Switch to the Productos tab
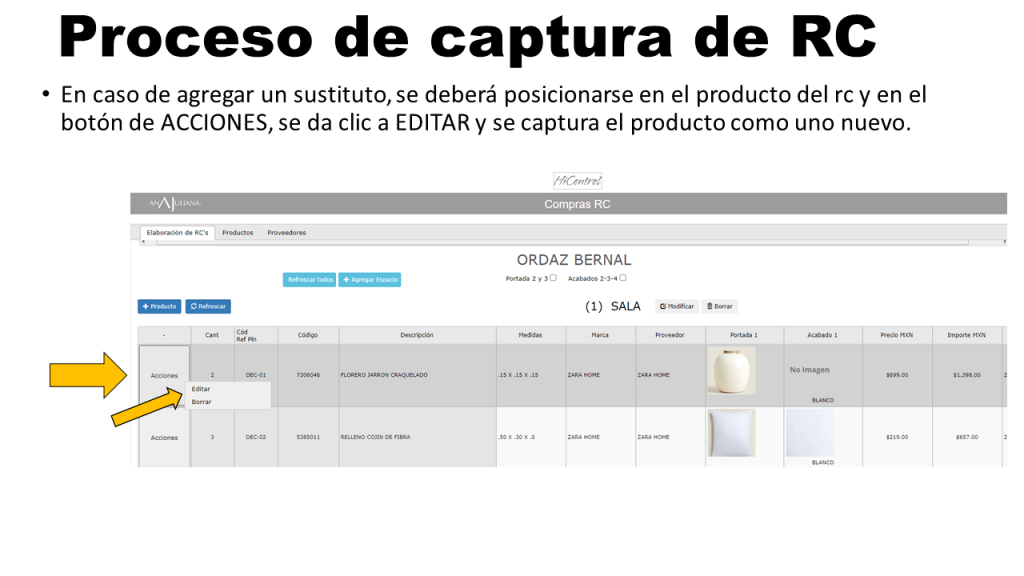Screen dimensions: 1024x576 point(238,233)
